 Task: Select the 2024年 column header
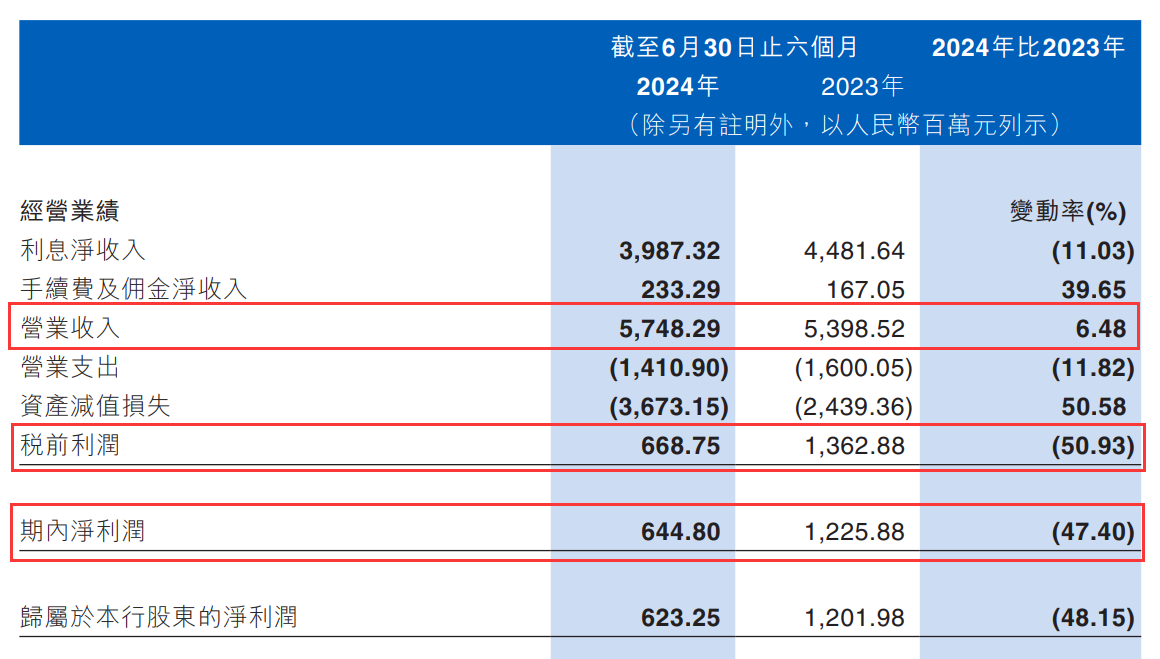tap(677, 87)
